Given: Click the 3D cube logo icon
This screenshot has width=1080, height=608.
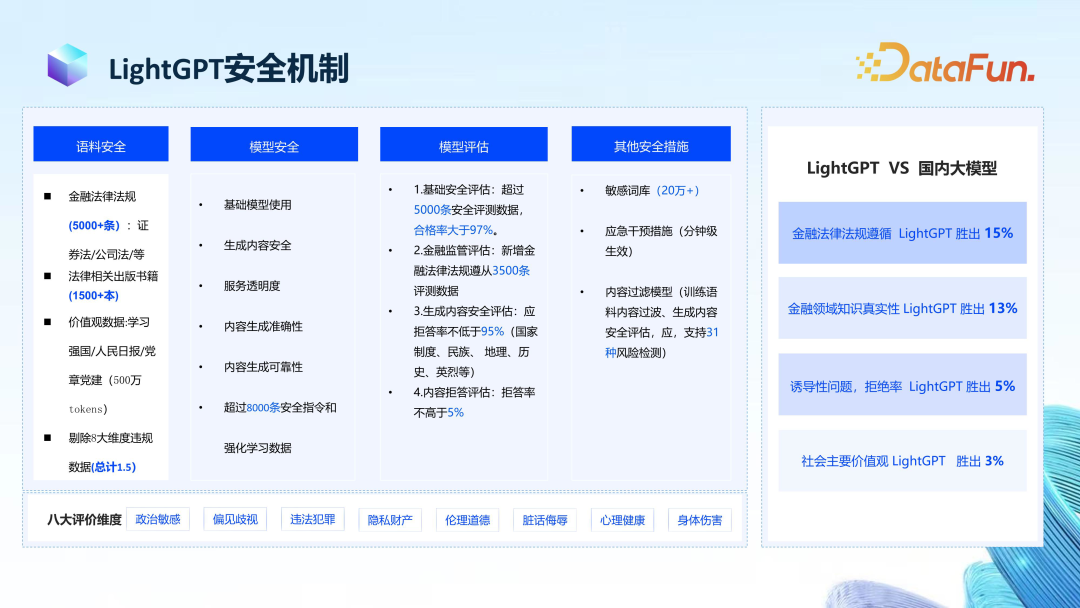Looking at the screenshot, I should pos(67,65).
